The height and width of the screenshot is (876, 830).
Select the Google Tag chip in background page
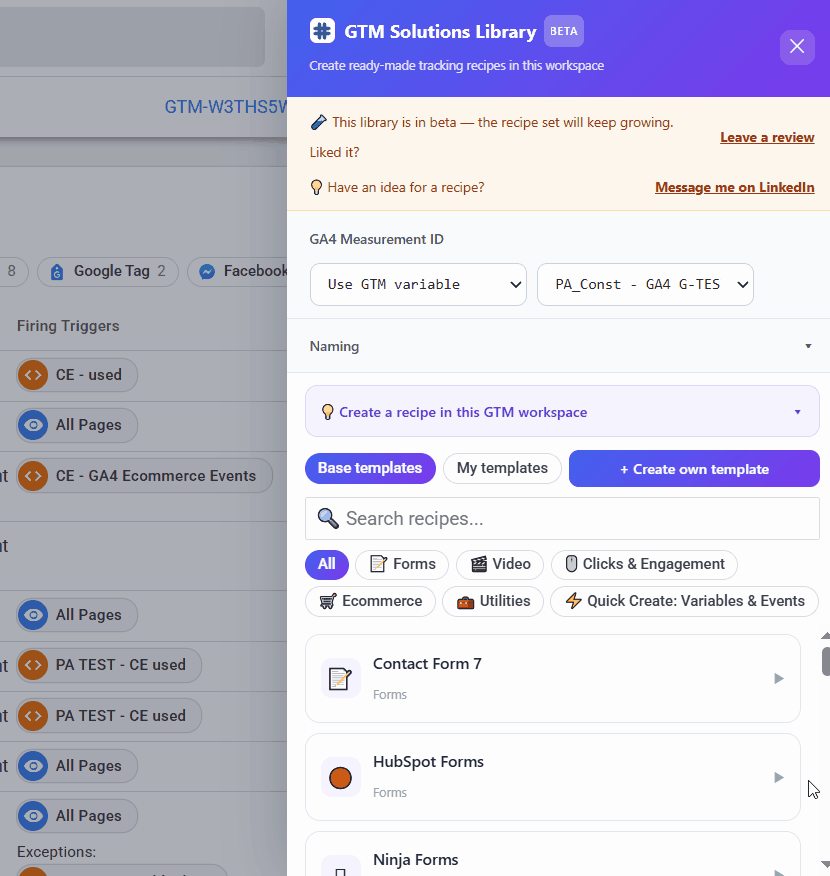point(108,272)
